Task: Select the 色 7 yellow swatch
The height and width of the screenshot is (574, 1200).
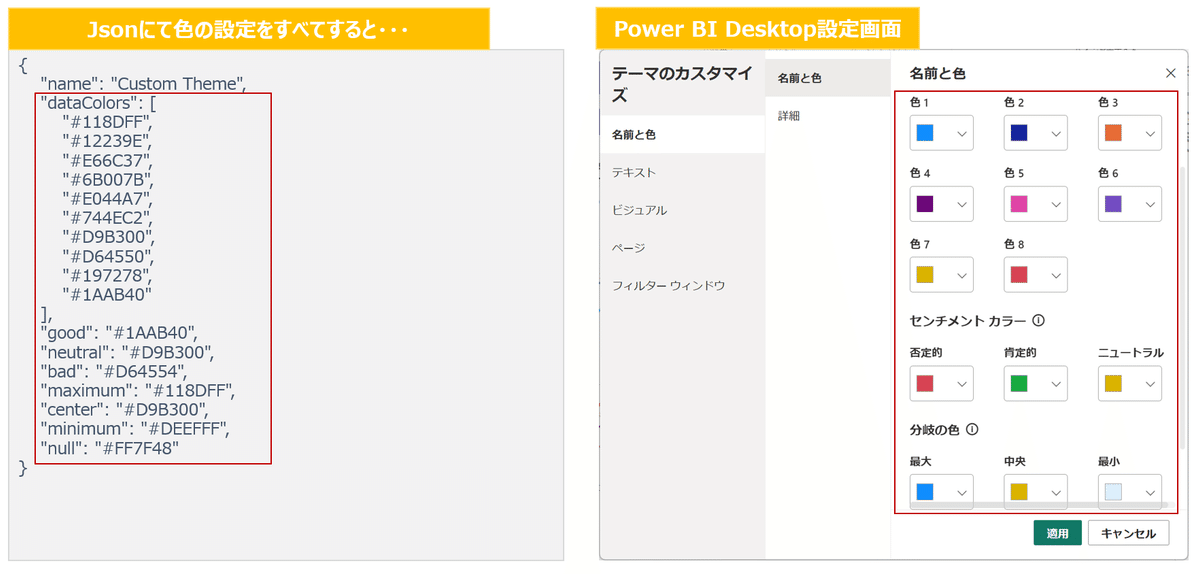Action: pos(925,275)
